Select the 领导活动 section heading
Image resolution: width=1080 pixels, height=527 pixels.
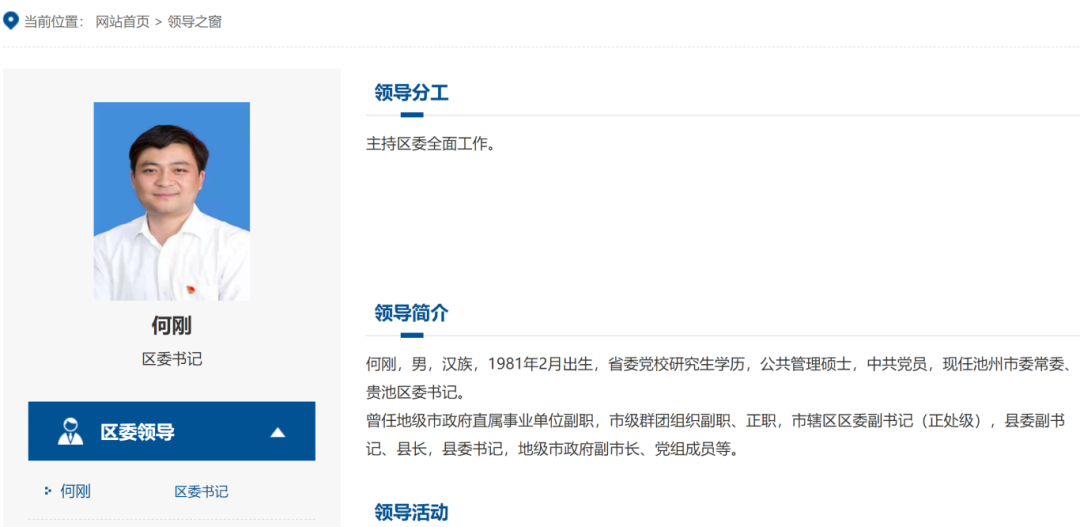coord(411,513)
